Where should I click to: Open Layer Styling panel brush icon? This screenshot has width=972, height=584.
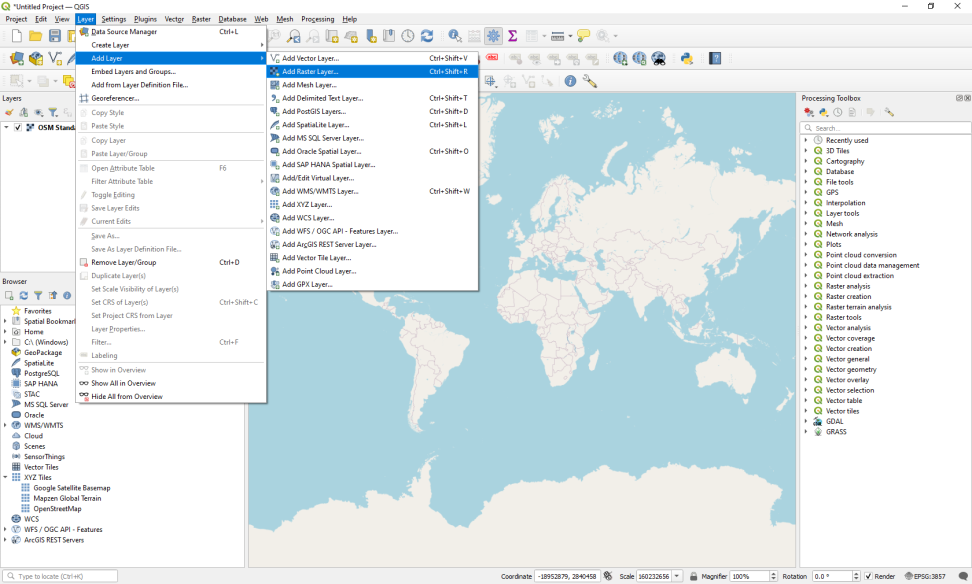(x=9, y=112)
